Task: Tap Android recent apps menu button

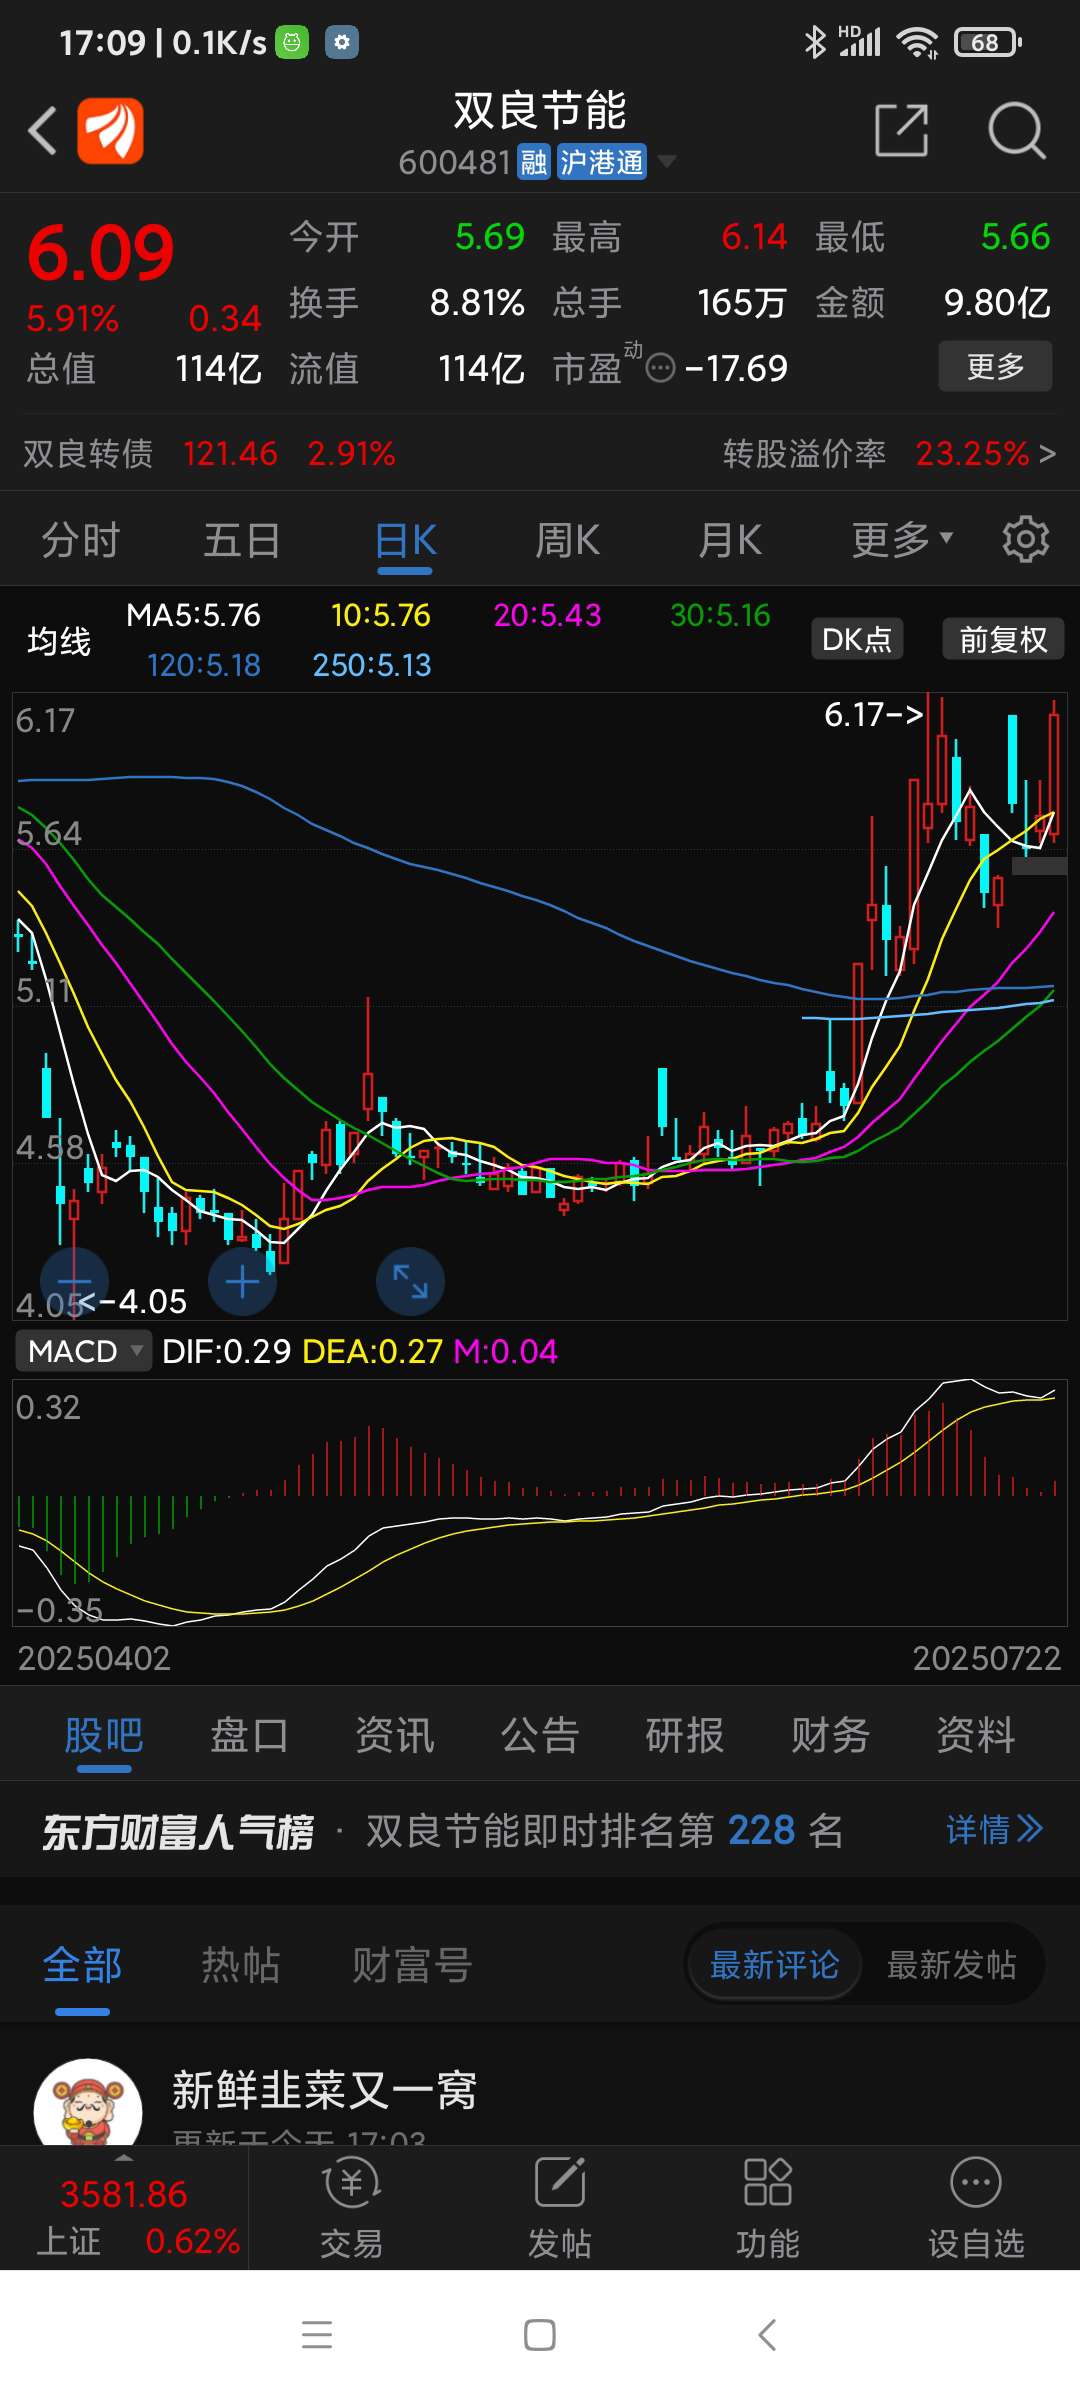Action: [x=317, y=2334]
